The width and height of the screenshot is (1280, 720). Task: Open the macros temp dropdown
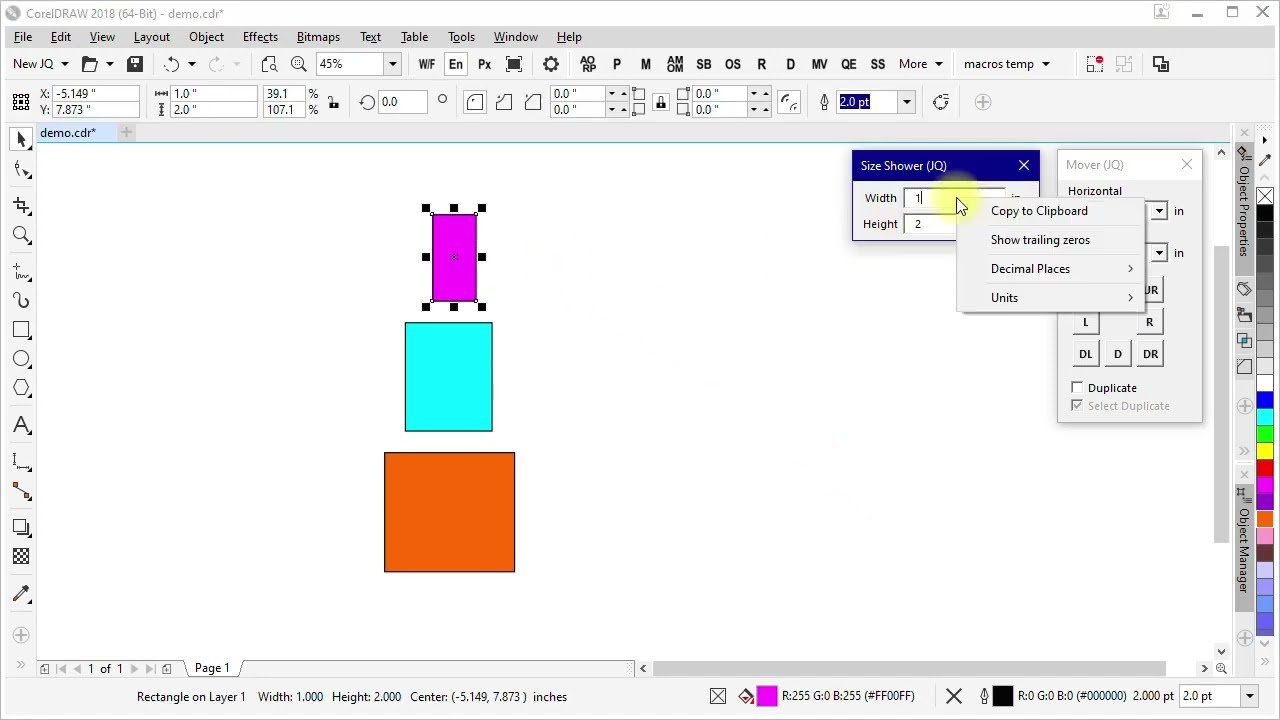pos(1007,64)
